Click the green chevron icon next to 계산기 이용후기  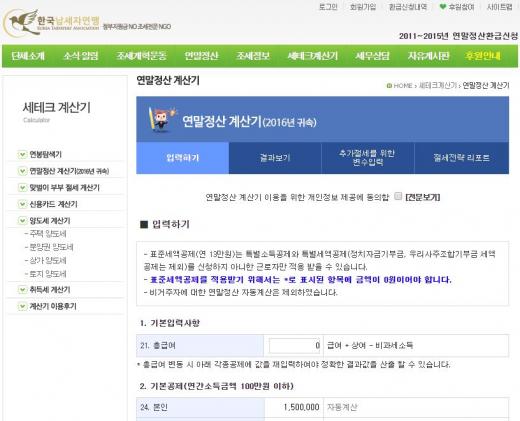tap(22, 306)
